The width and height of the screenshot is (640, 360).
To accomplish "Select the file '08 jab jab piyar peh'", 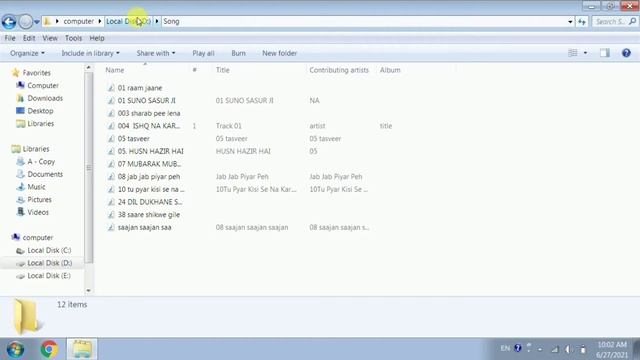I will 149,176.
